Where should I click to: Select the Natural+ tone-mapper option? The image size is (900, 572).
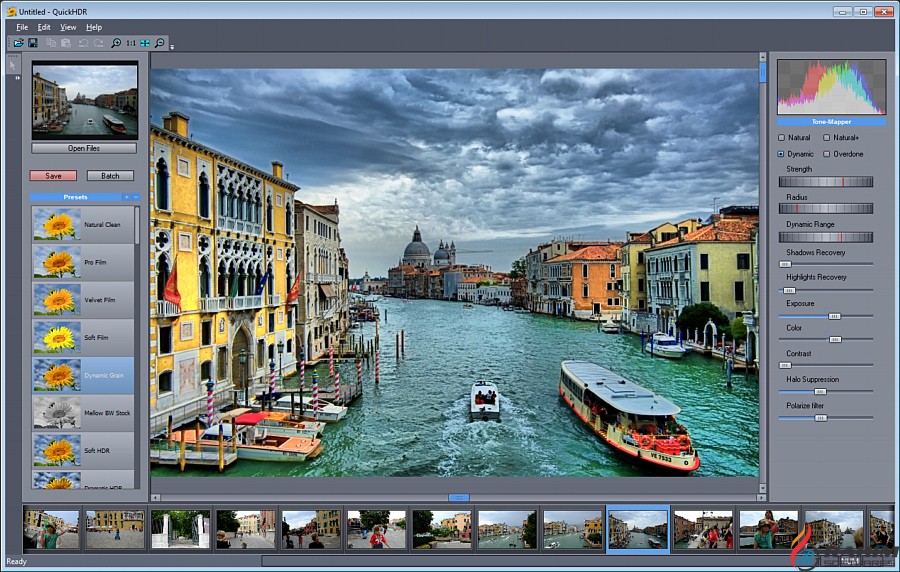click(x=827, y=137)
